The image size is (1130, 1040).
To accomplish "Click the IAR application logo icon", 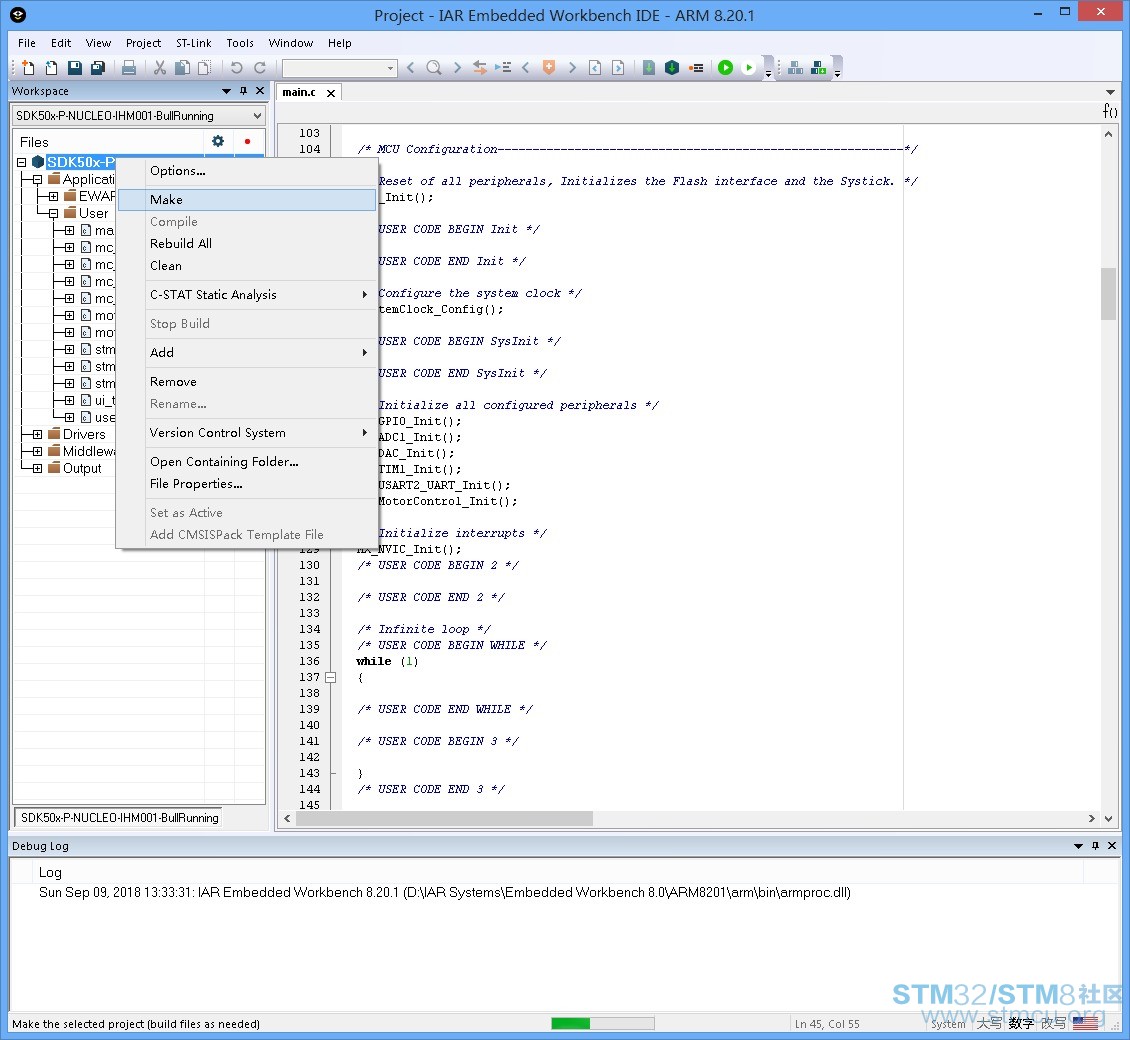I will point(18,14).
